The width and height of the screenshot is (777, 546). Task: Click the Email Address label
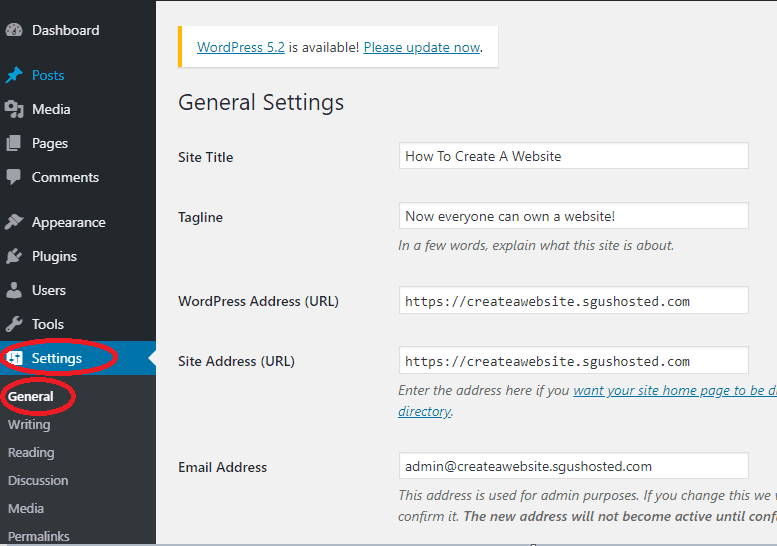point(222,467)
